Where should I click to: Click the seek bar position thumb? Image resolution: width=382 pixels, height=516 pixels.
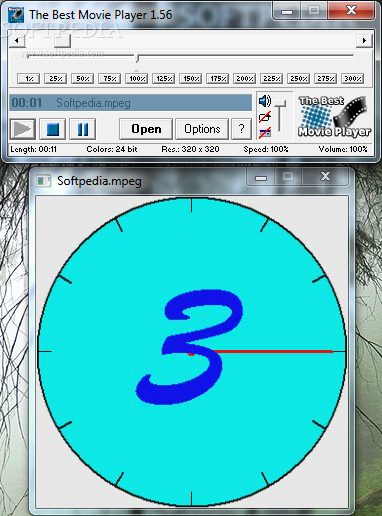point(62,41)
